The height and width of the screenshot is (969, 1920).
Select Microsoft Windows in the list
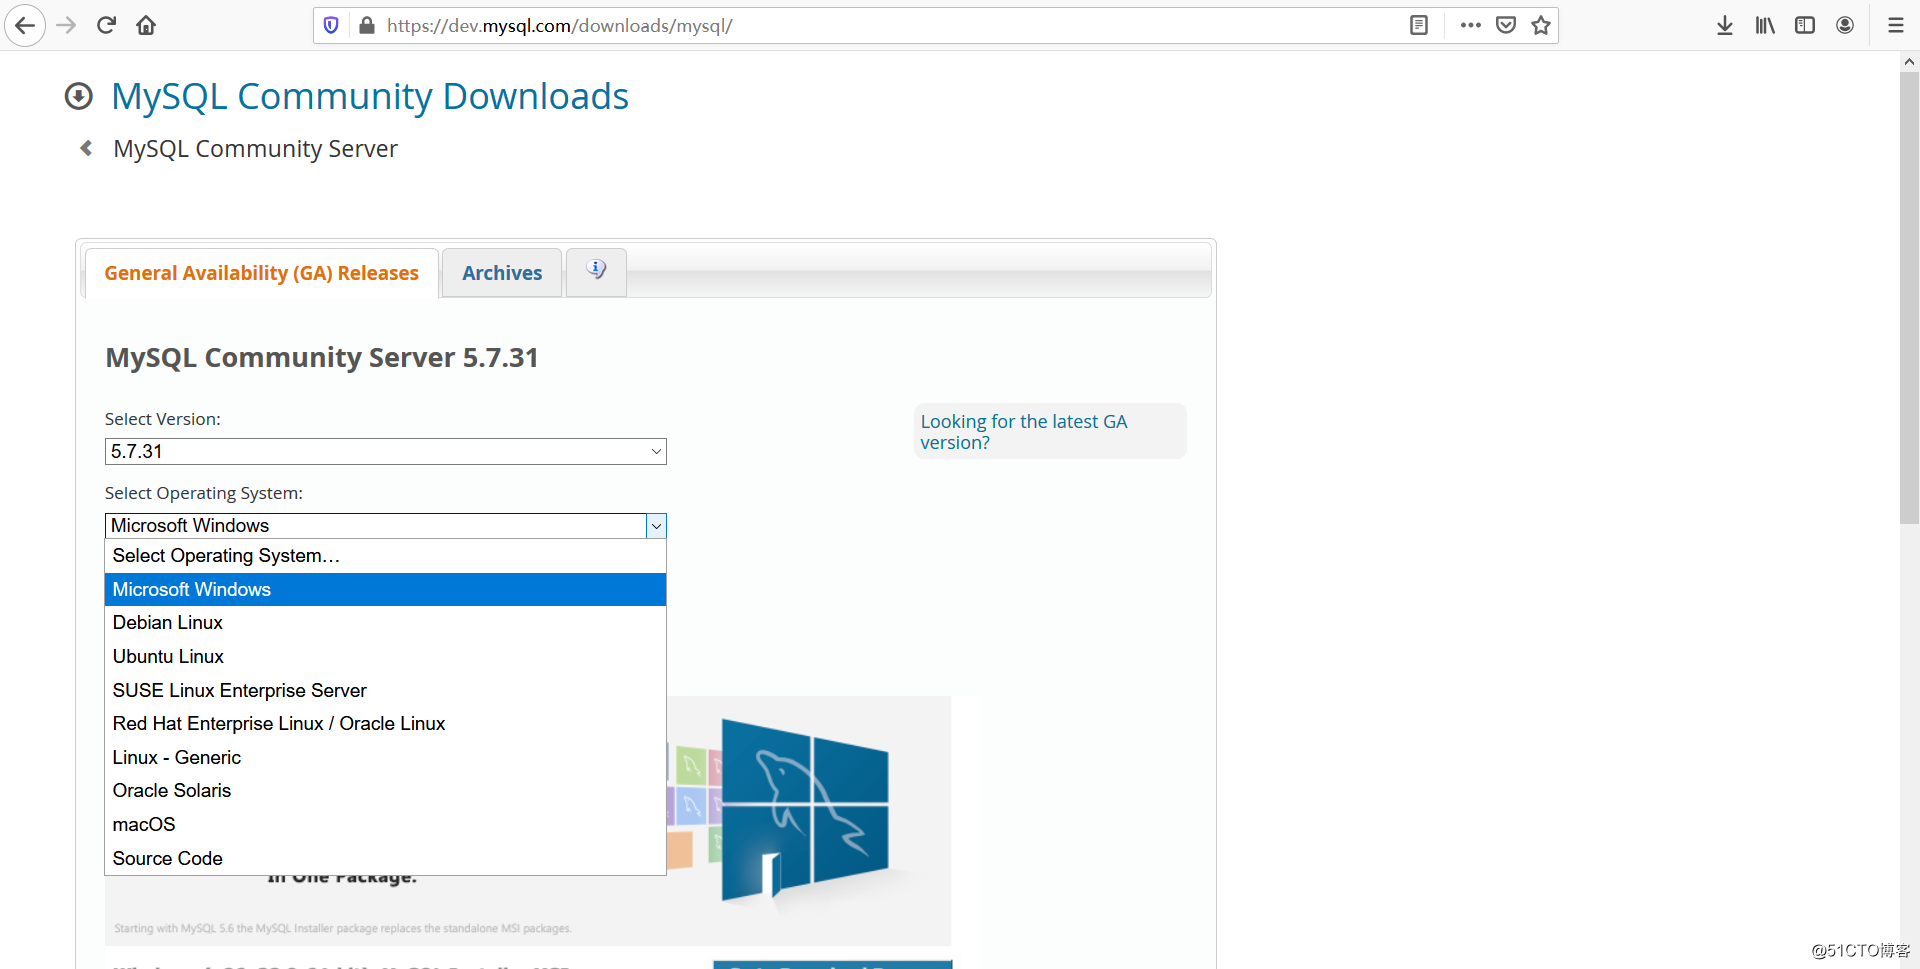[385, 589]
